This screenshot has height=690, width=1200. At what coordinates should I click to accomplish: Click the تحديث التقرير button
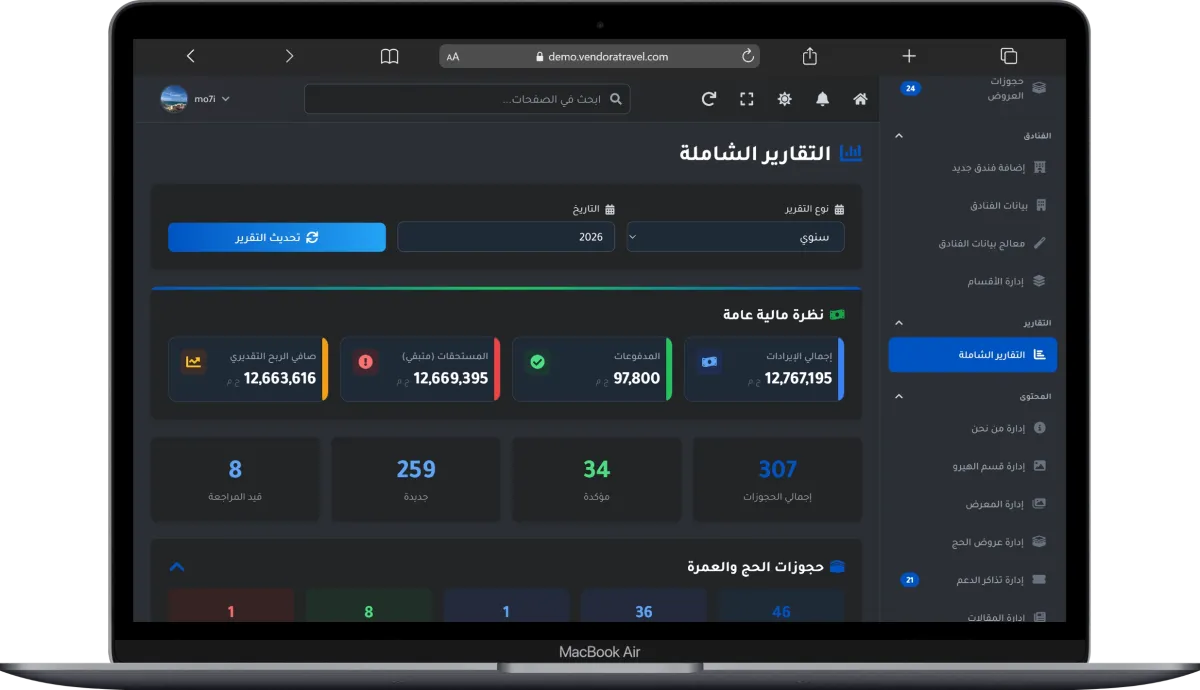[x=277, y=237]
